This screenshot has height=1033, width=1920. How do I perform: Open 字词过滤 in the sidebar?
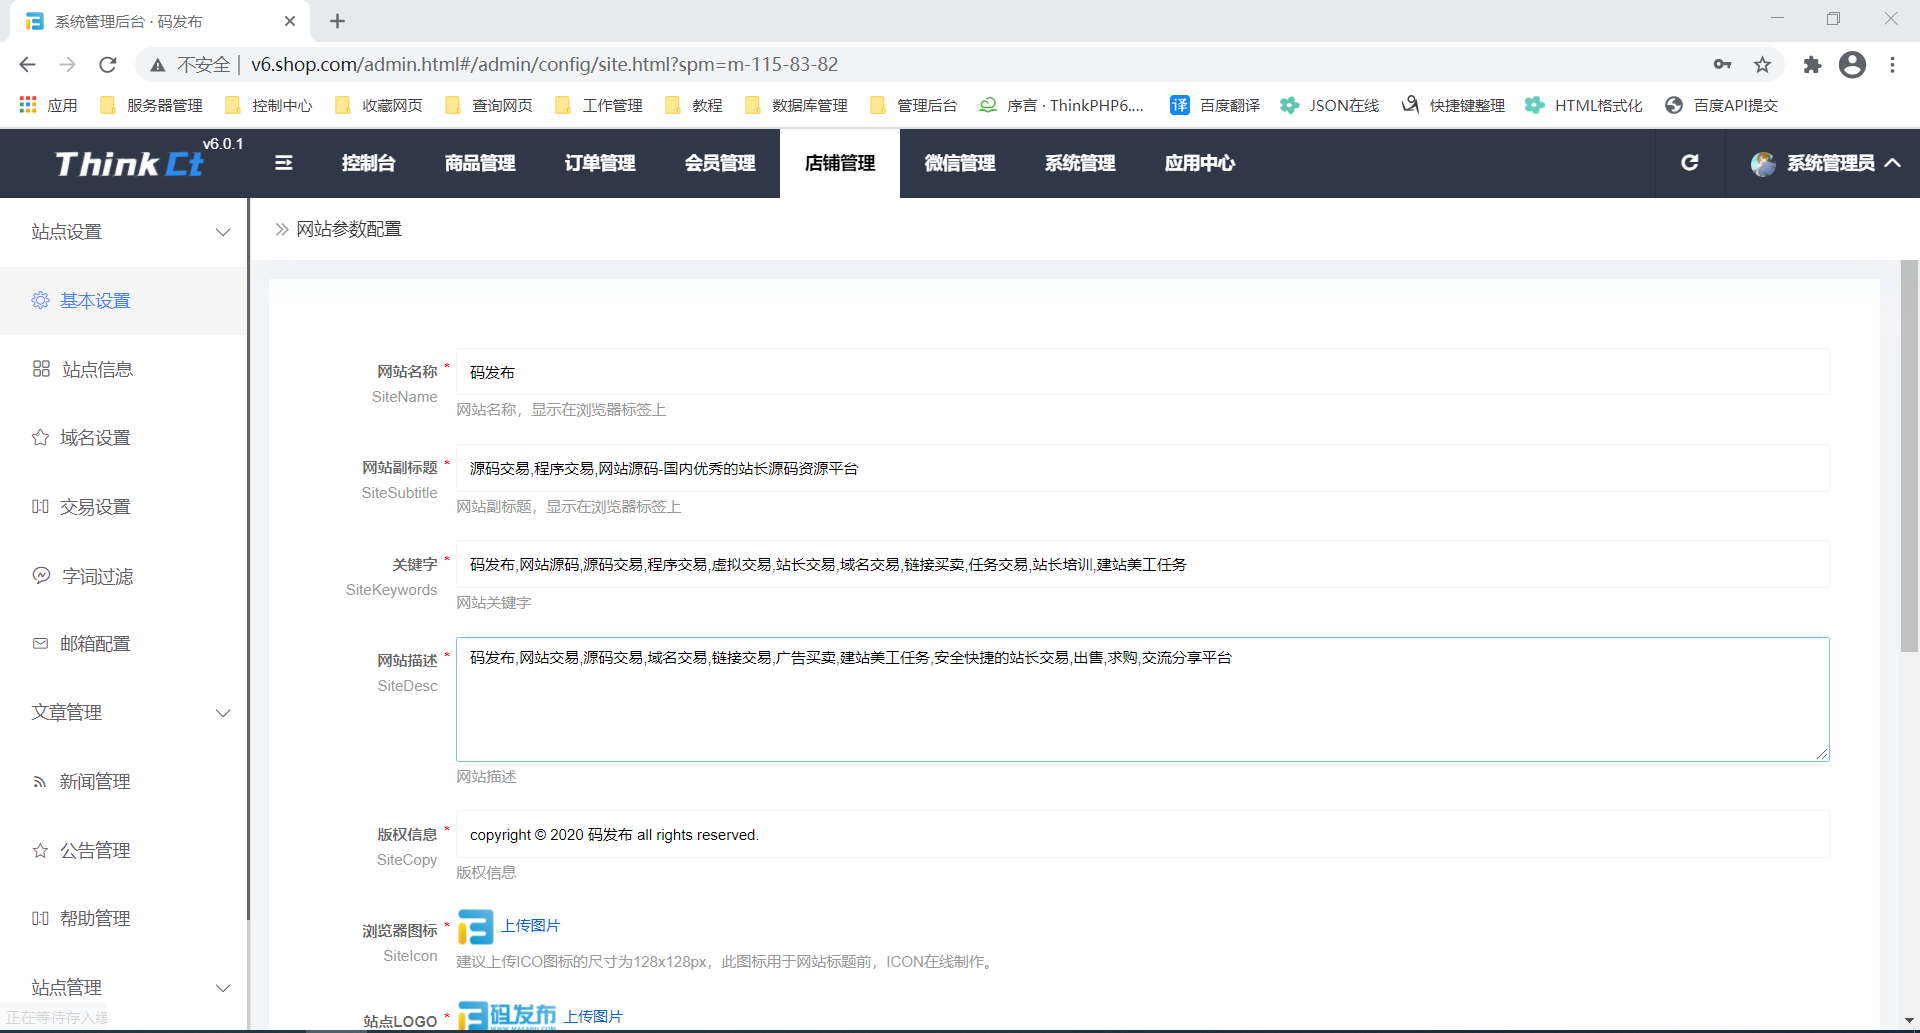coord(97,577)
